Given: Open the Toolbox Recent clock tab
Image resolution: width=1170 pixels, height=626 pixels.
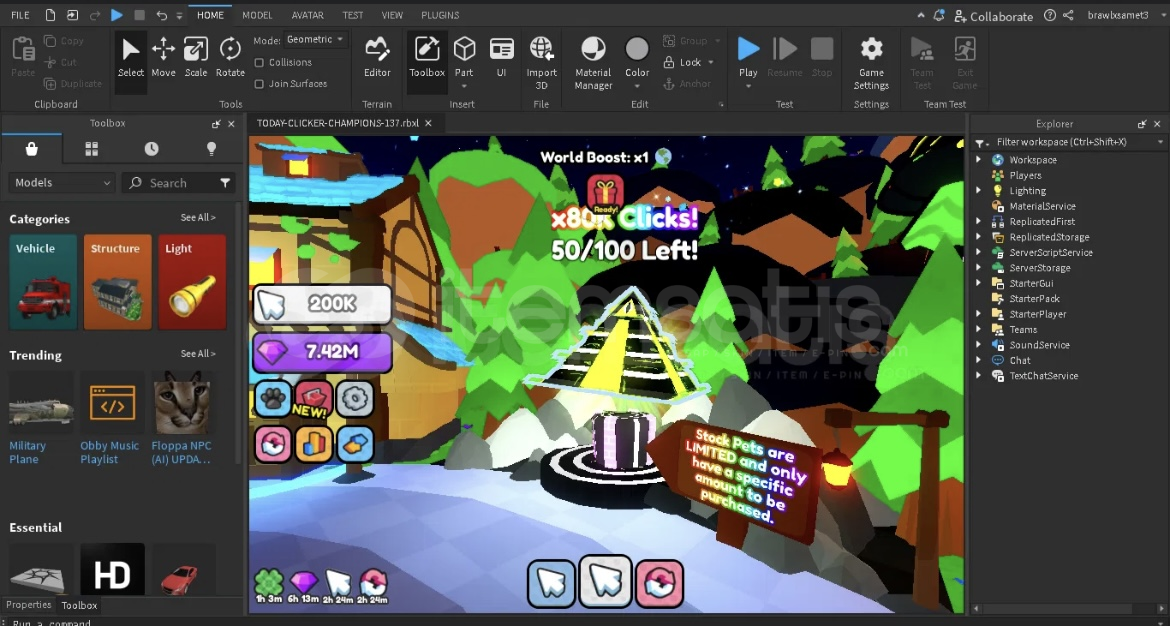Looking at the screenshot, I should point(151,149).
